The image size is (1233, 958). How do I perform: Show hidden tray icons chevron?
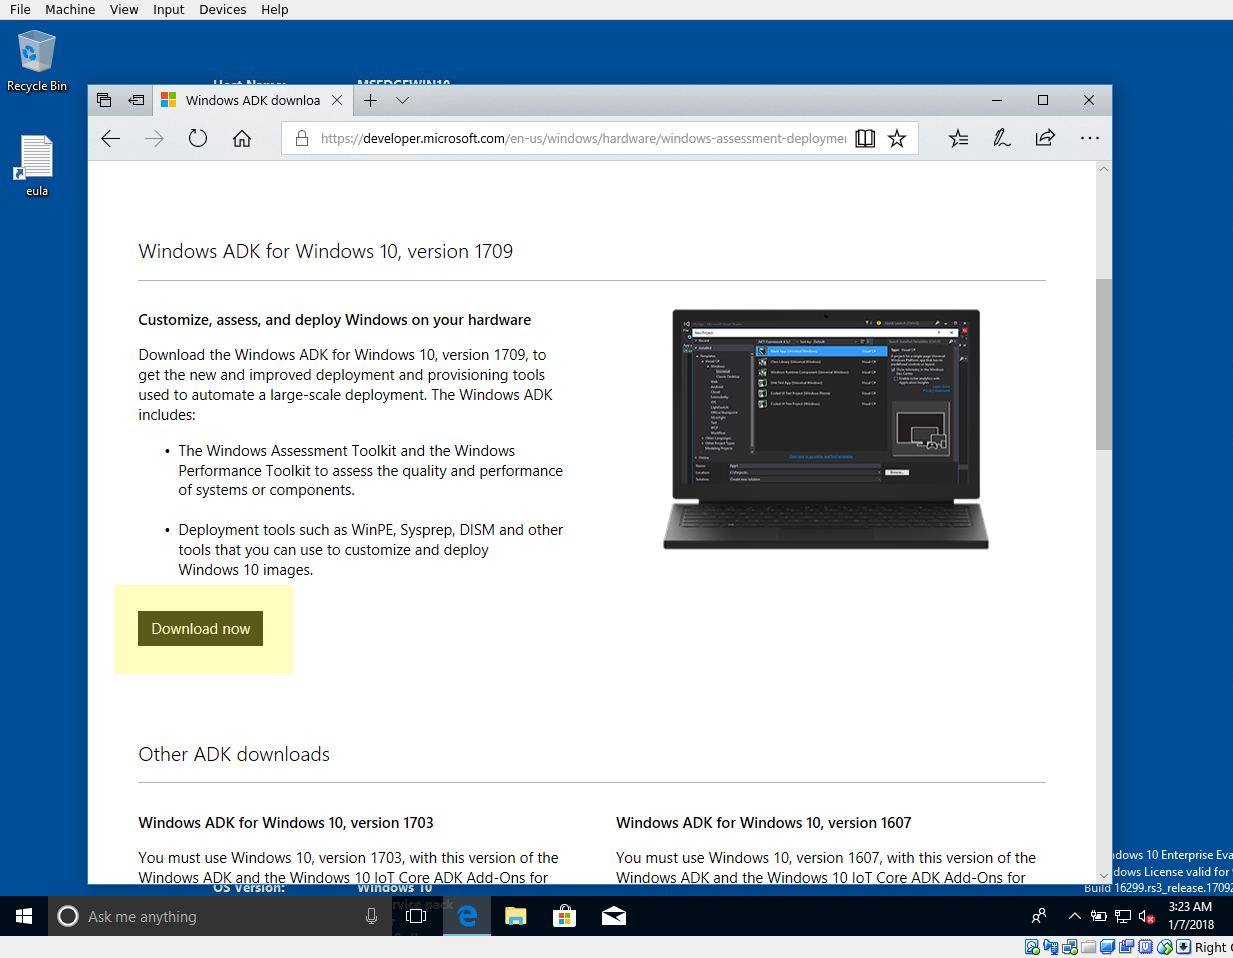[x=1075, y=916]
